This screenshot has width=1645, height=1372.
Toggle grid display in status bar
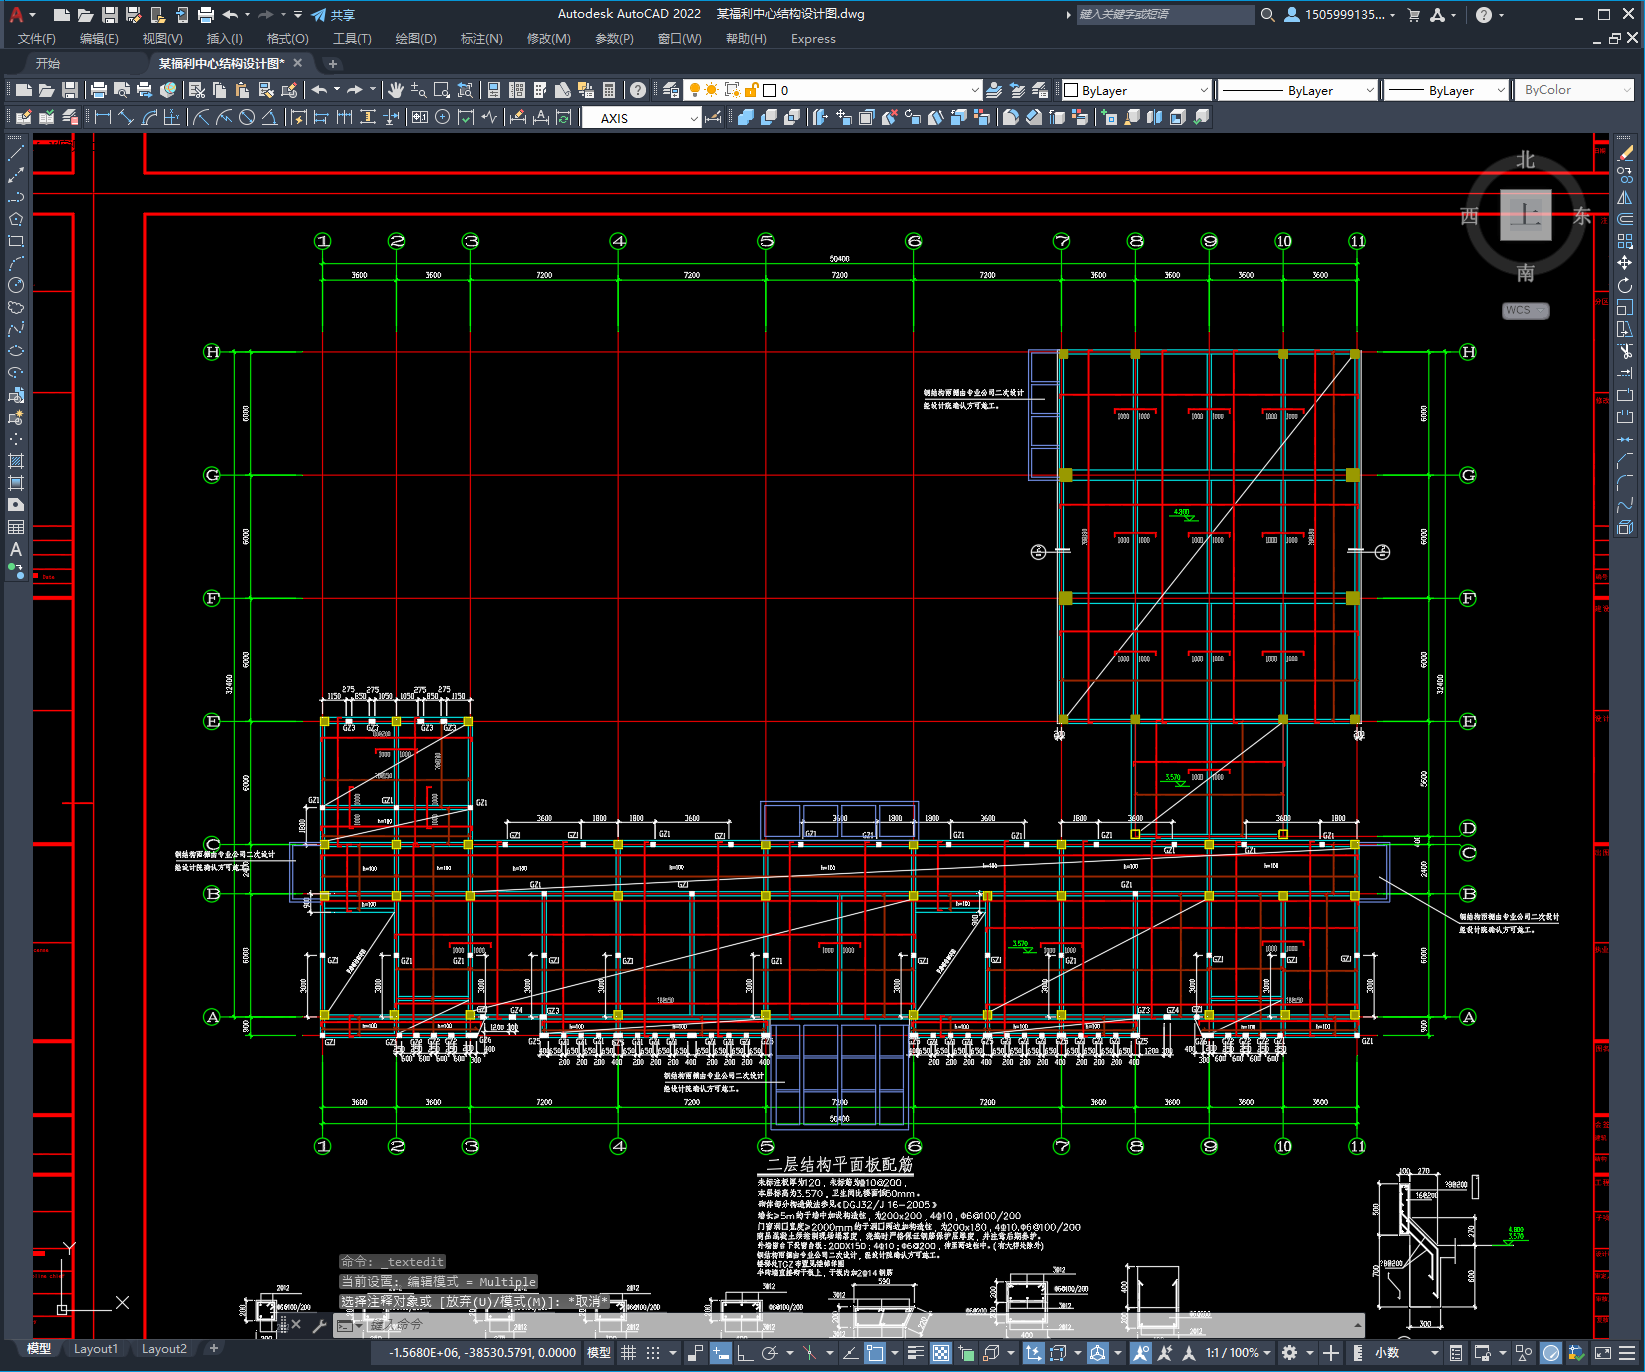[x=629, y=1352]
